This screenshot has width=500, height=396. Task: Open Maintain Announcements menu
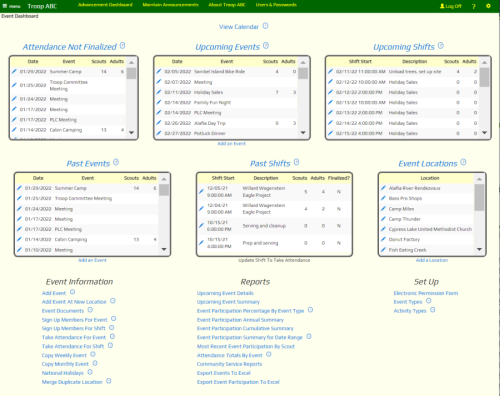click(x=170, y=5)
